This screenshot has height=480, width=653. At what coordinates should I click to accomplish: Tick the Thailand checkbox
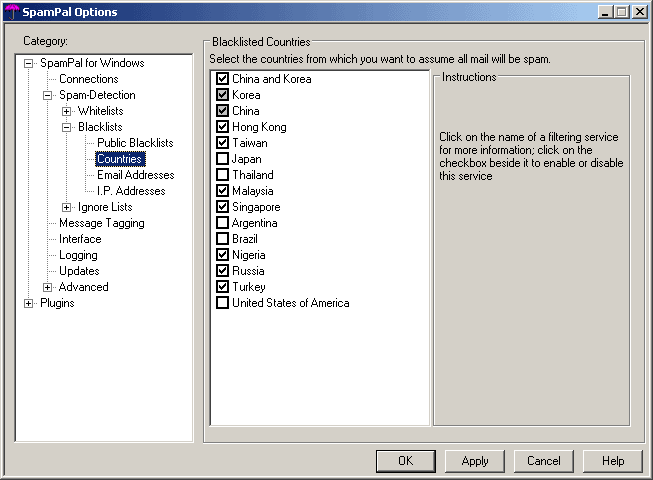tap(222, 175)
